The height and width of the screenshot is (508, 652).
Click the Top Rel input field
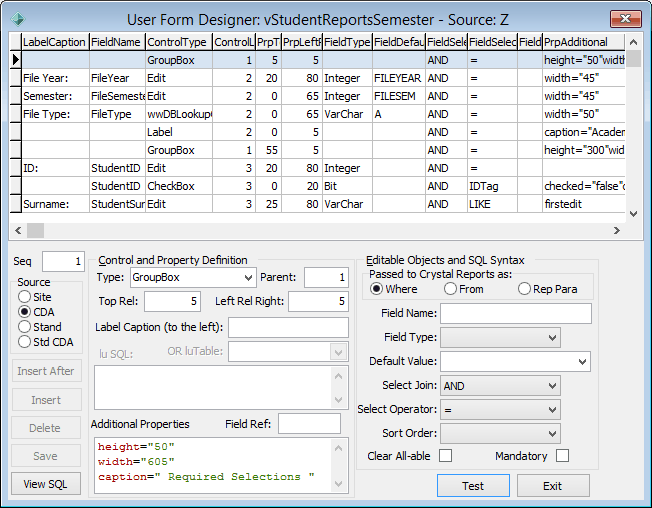pyautogui.click(x=173, y=301)
